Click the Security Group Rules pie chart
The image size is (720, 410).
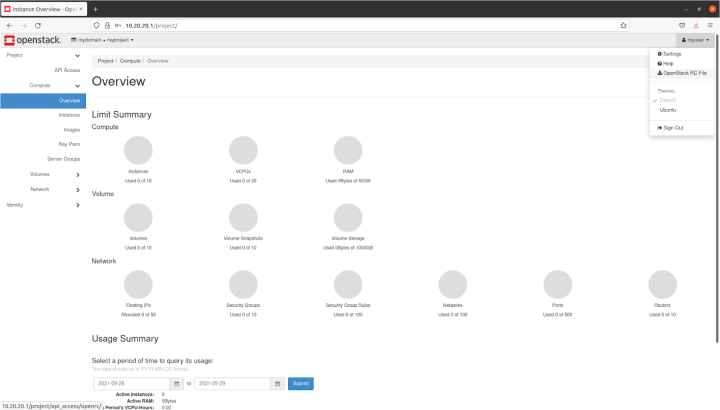[348, 285]
